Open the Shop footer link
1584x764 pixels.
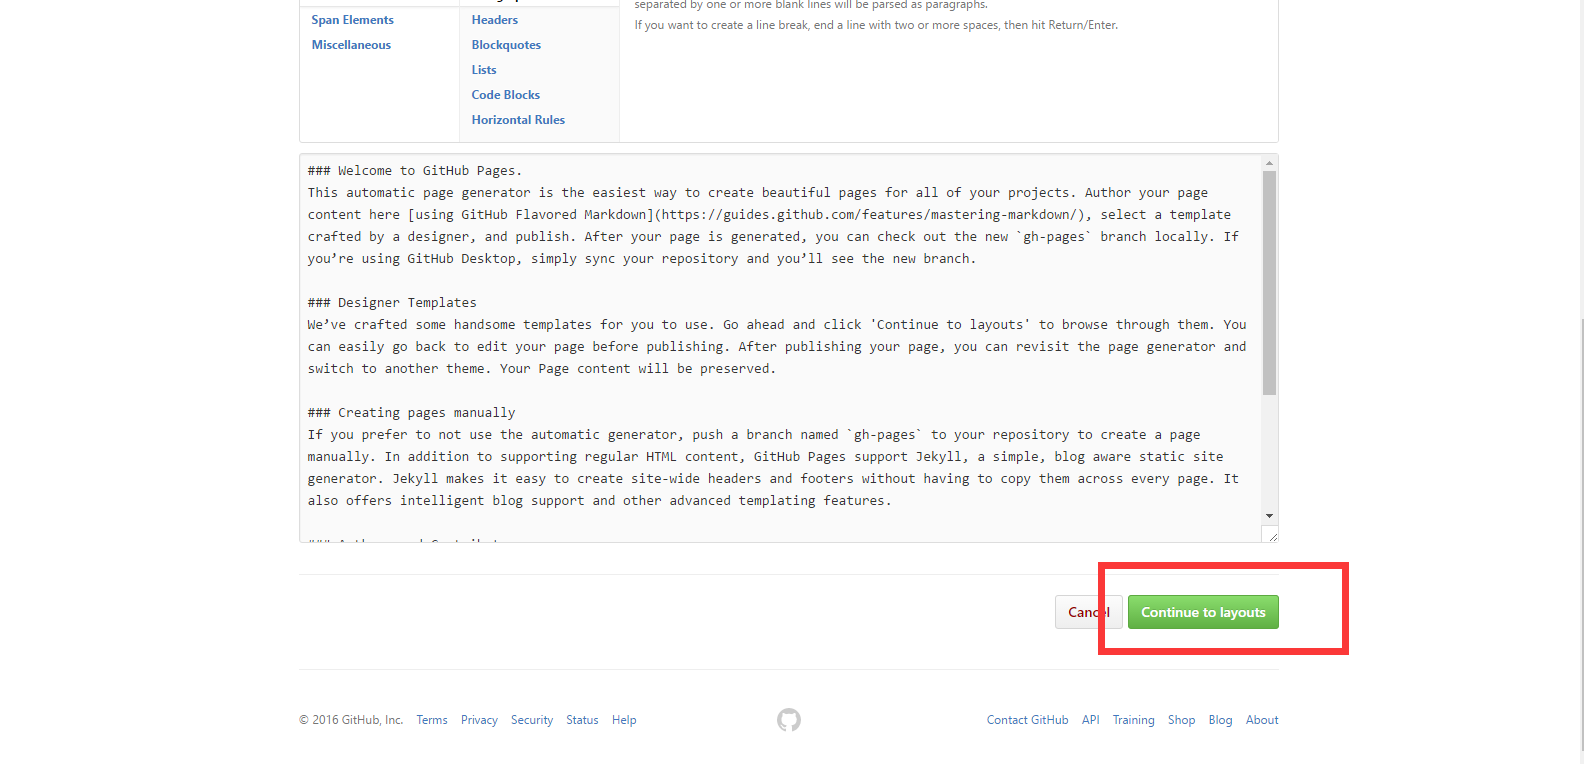1181,720
